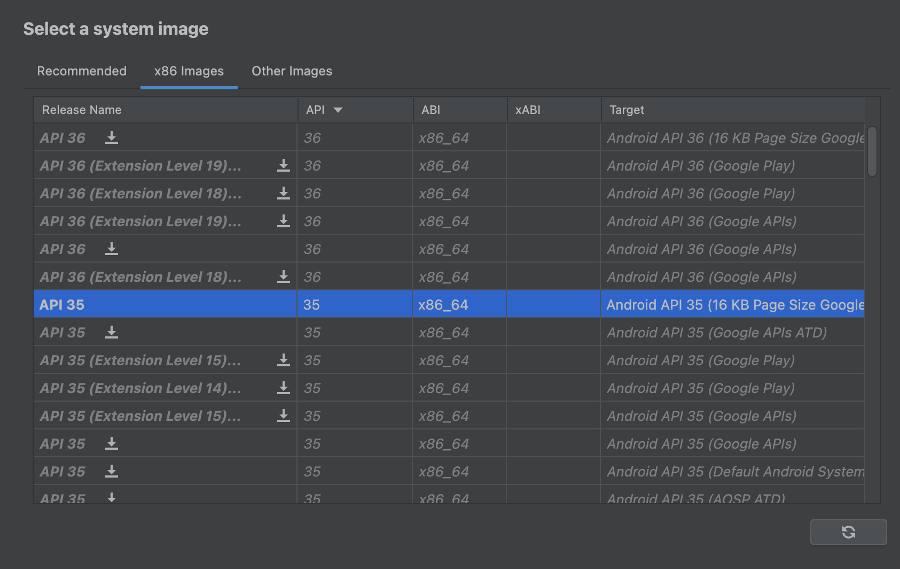Download API 36 Extension Level 19 Google APIs image
Viewport: 900px width, 570px height.
284,221
